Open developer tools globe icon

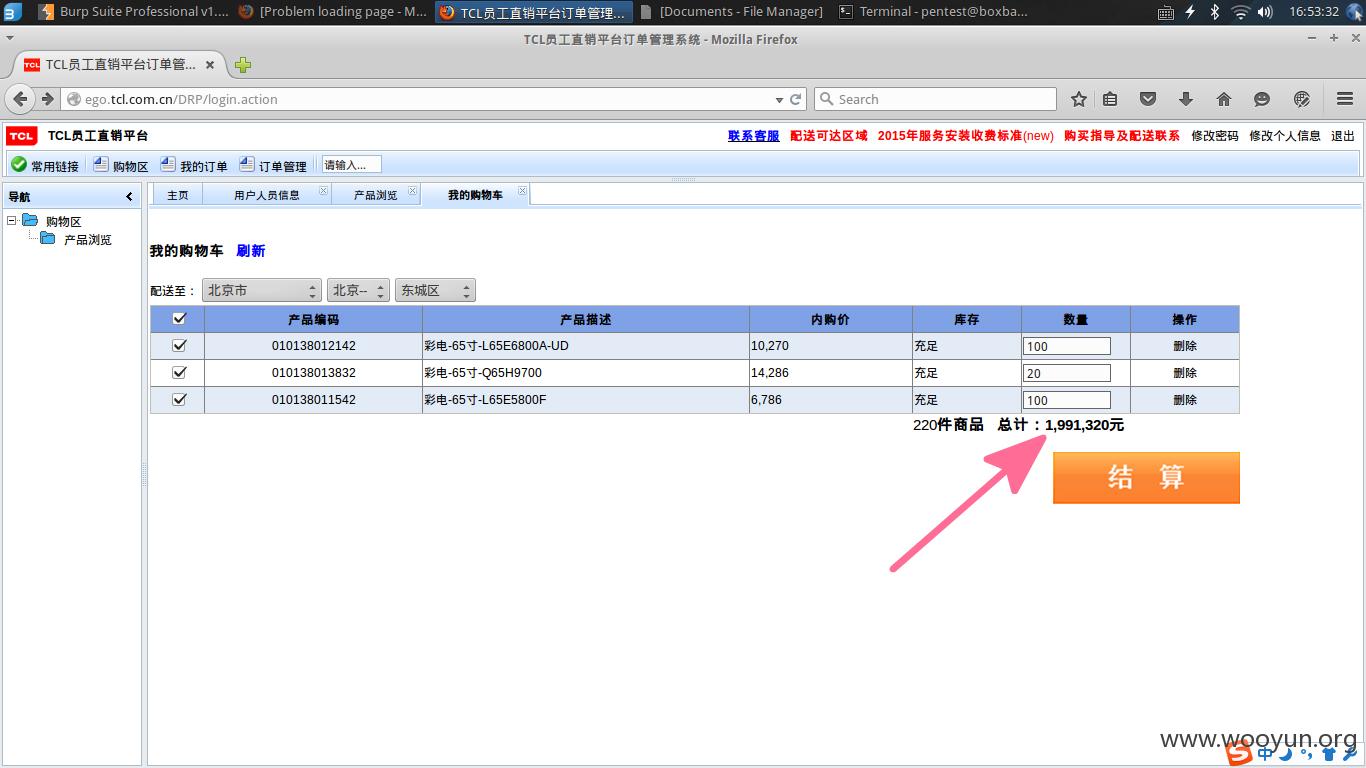(1302, 99)
